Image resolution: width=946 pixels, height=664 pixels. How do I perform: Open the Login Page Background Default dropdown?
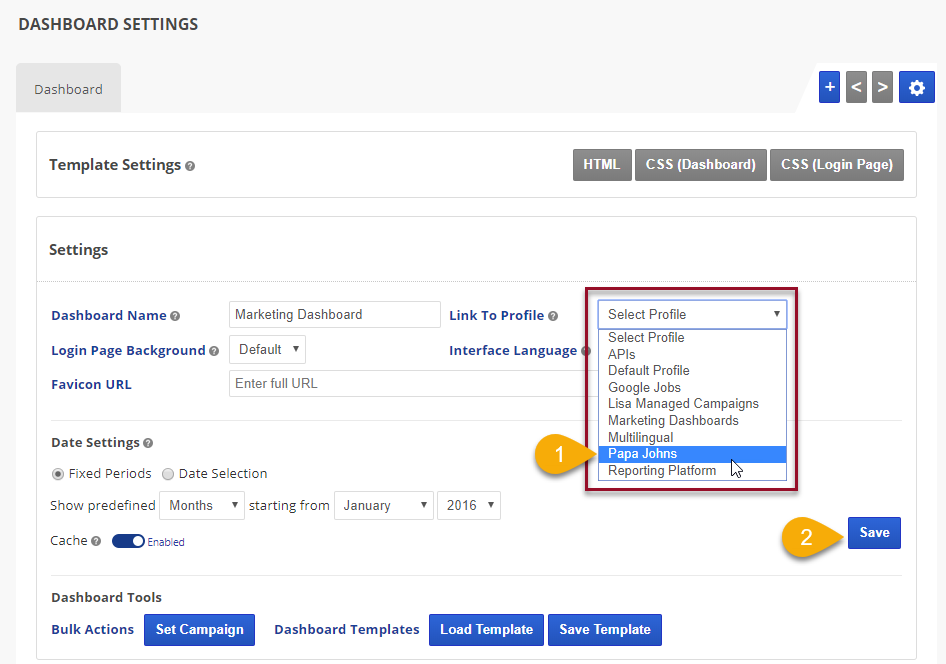coord(267,349)
